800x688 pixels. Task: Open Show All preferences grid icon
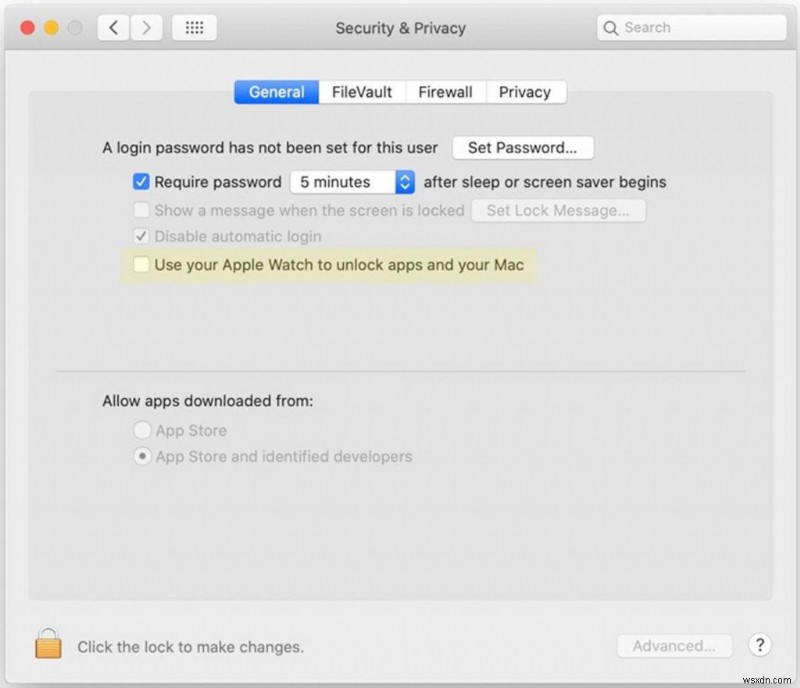tap(194, 27)
